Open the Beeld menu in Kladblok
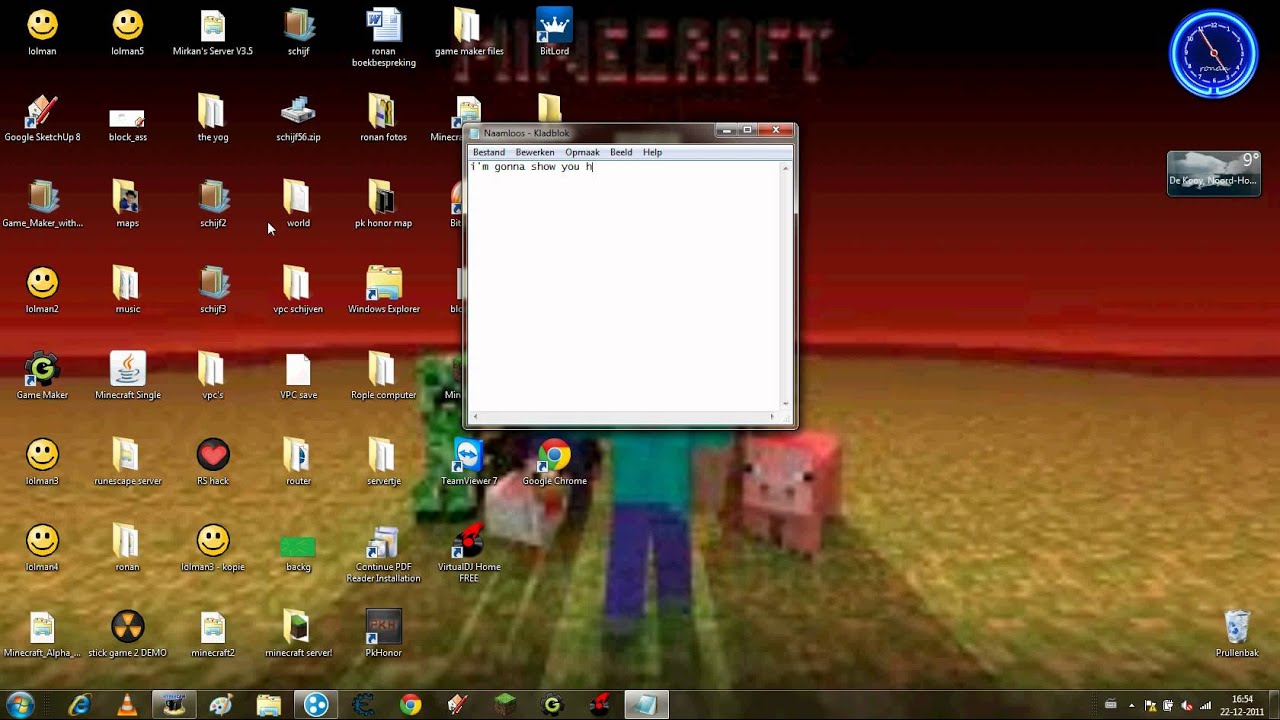Viewport: 1280px width, 720px height. tap(621, 152)
